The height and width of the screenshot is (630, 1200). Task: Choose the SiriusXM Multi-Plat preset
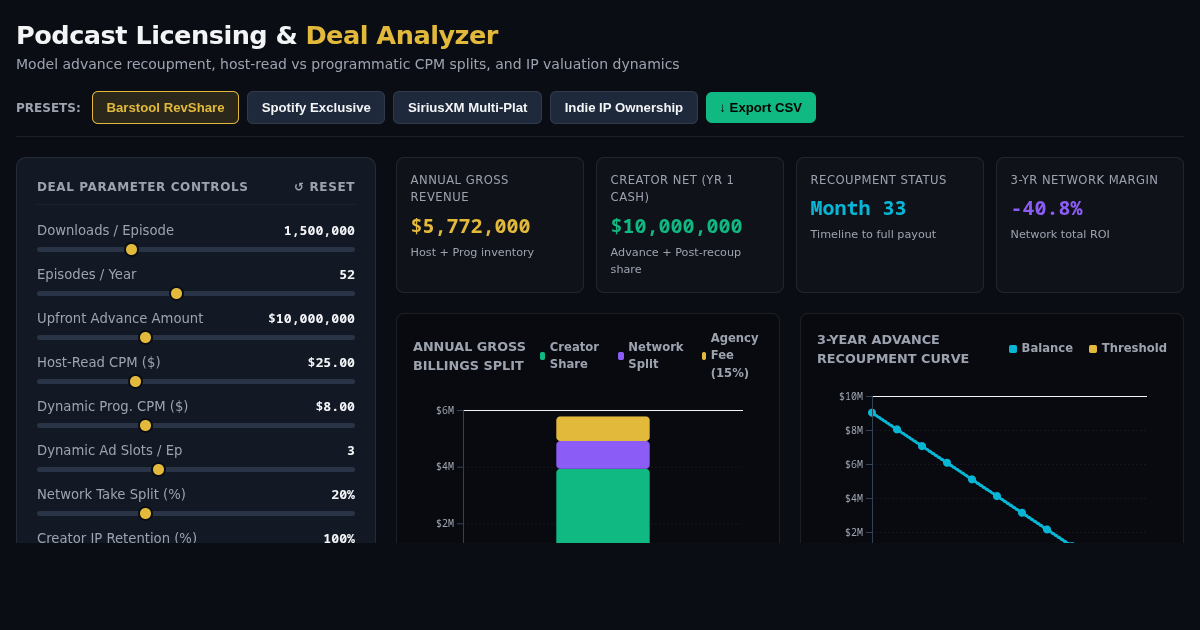coord(467,107)
